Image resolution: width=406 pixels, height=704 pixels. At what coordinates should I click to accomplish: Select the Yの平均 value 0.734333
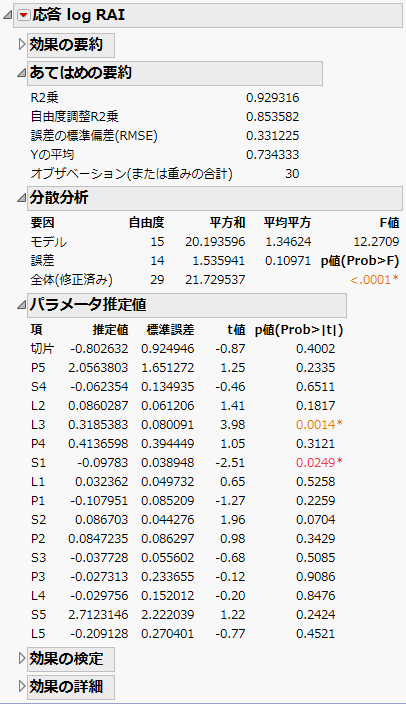272,155
